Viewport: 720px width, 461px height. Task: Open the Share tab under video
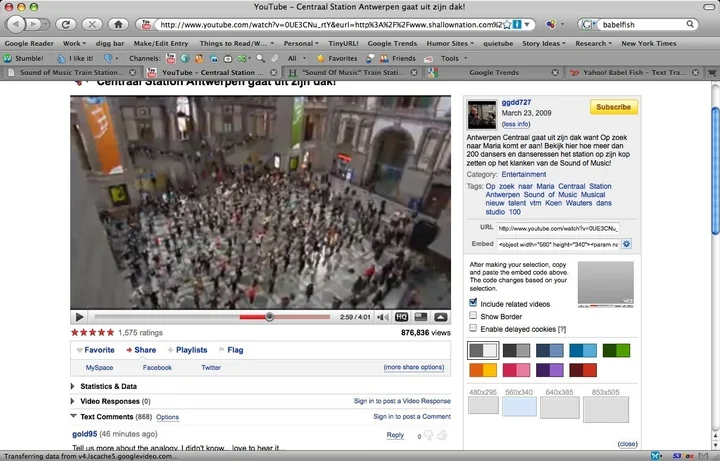(141, 350)
